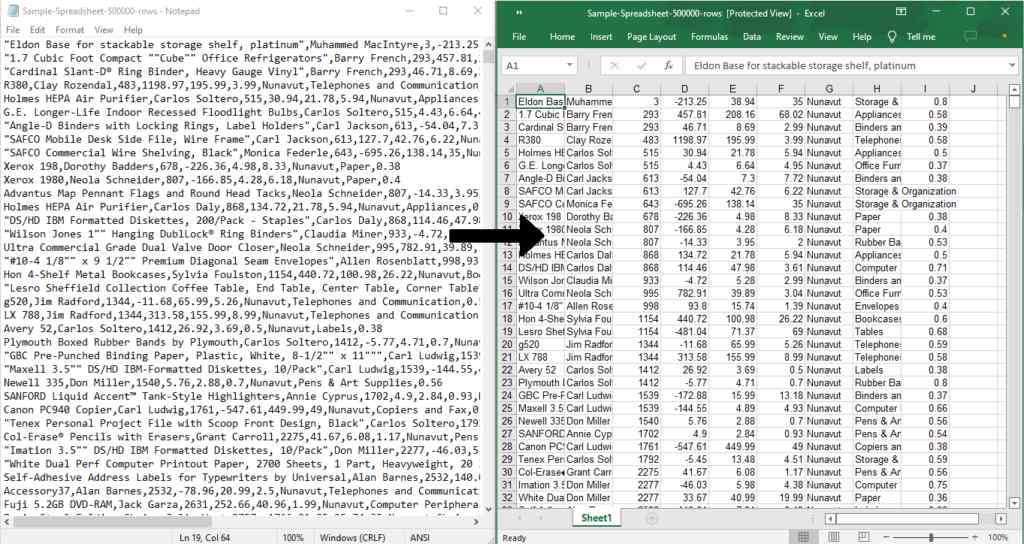Viewport: 1024px width, 544px height.
Task: Click the Tell me lightbulb icon
Action: click(x=892, y=37)
